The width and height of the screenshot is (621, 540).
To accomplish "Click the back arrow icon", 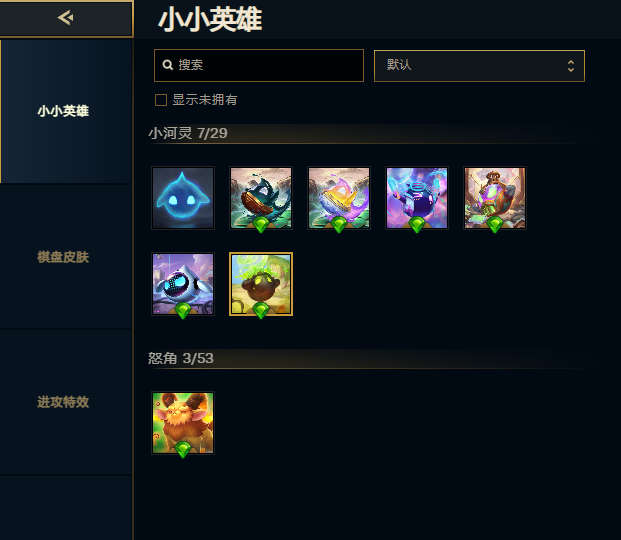I will (x=66, y=18).
